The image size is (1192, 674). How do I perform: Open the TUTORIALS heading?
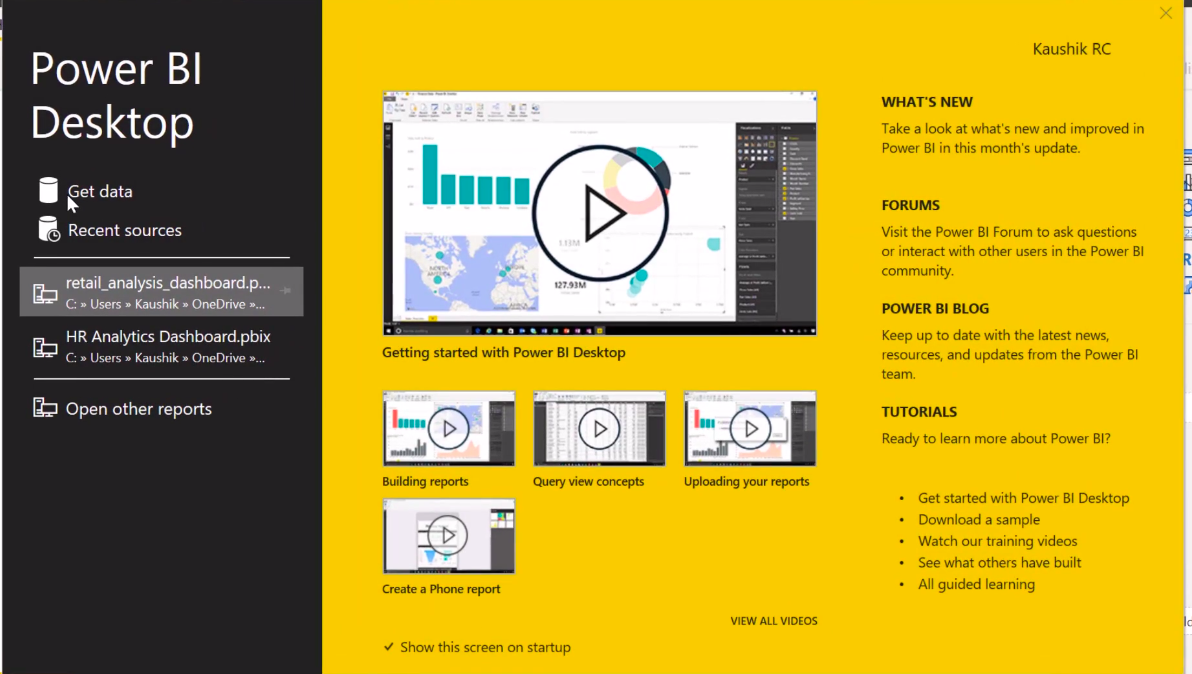(919, 412)
